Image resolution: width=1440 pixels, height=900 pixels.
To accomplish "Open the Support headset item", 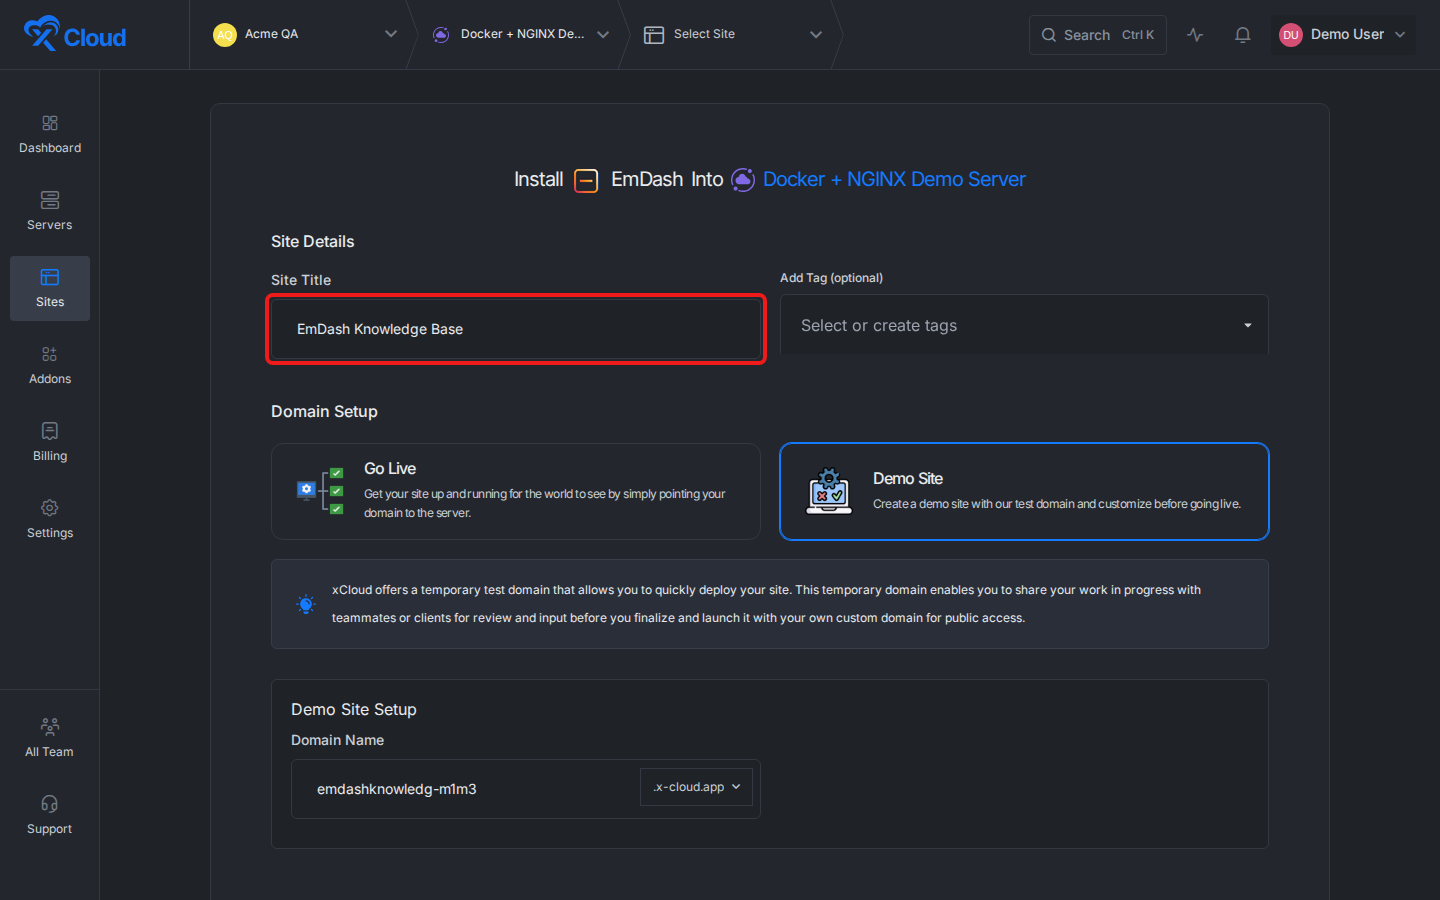I will tap(50, 816).
